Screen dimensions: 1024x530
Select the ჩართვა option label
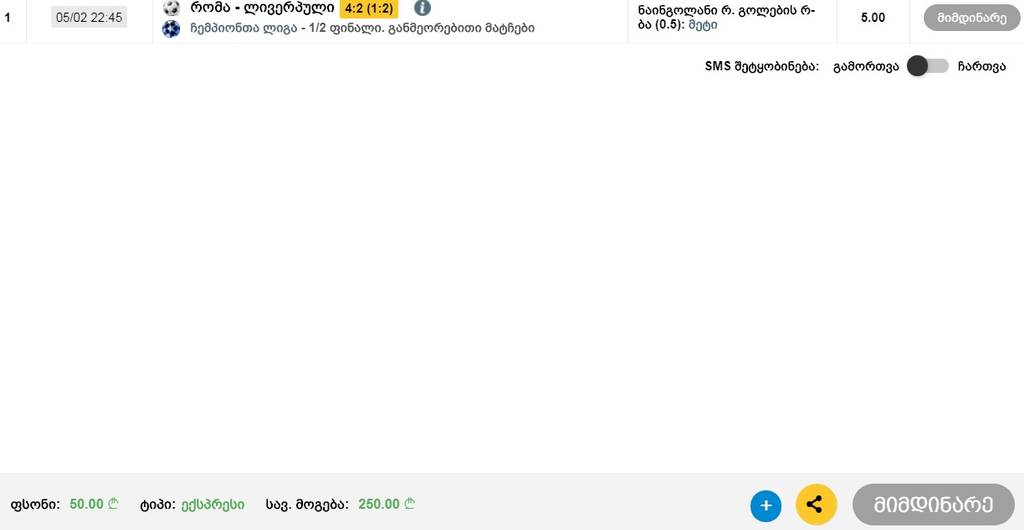click(982, 66)
